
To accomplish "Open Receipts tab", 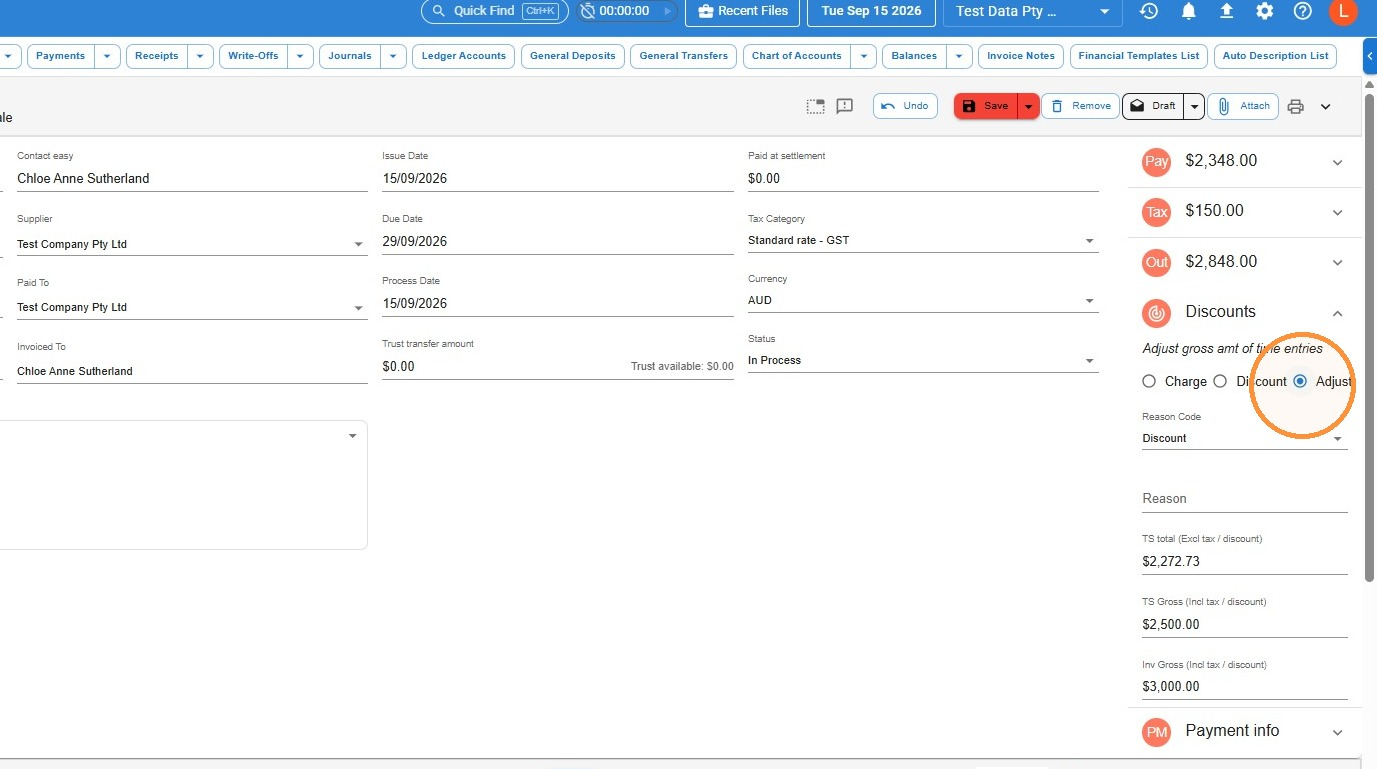I will (x=157, y=56).
